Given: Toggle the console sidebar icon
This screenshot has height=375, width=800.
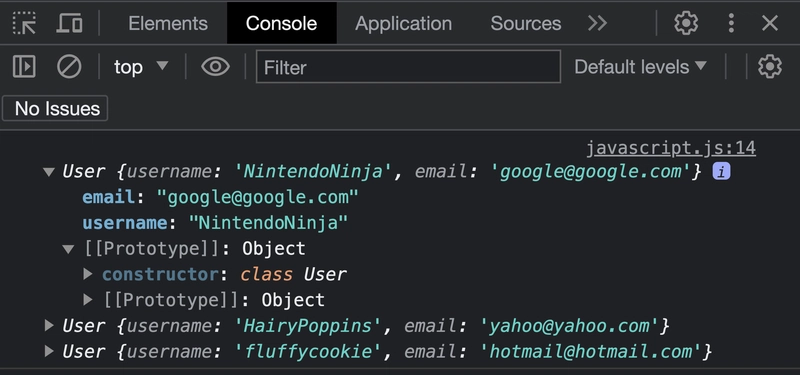Looking at the screenshot, I should pos(24,67).
